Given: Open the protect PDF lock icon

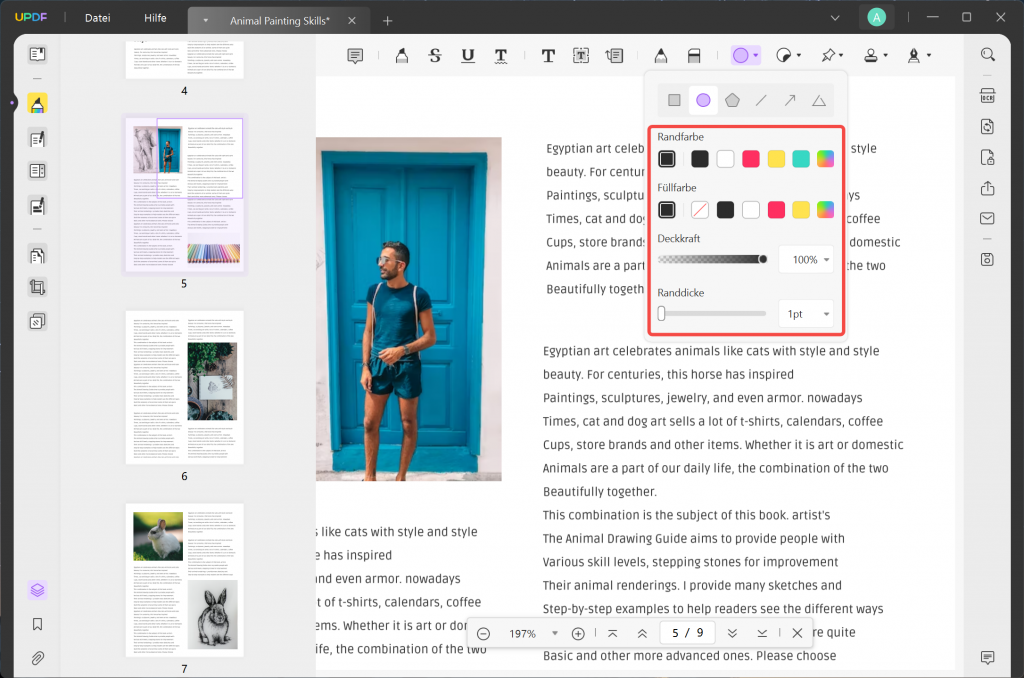Looking at the screenshot, I should 987,157.
